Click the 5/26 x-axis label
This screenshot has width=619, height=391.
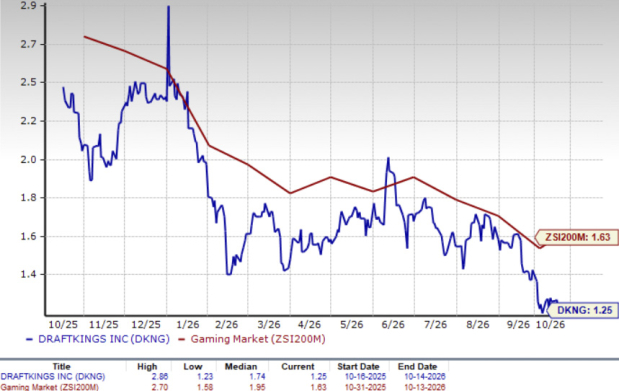[351, 325]
